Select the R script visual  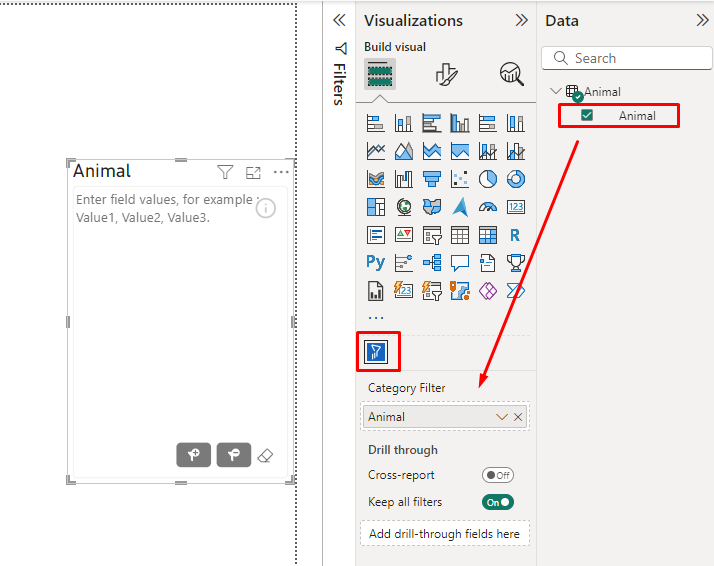516,235
